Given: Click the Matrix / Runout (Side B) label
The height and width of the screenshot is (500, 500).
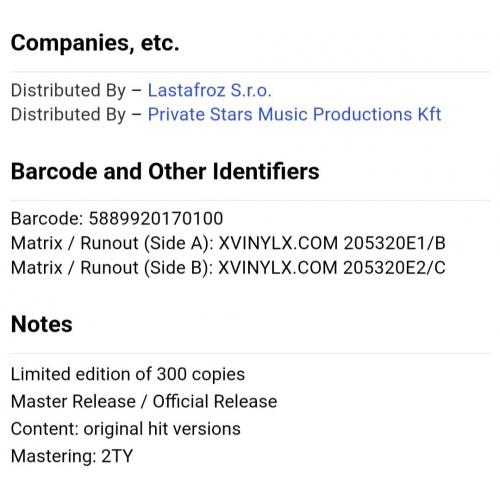Looking at the screenshot, I should (112, 268).
